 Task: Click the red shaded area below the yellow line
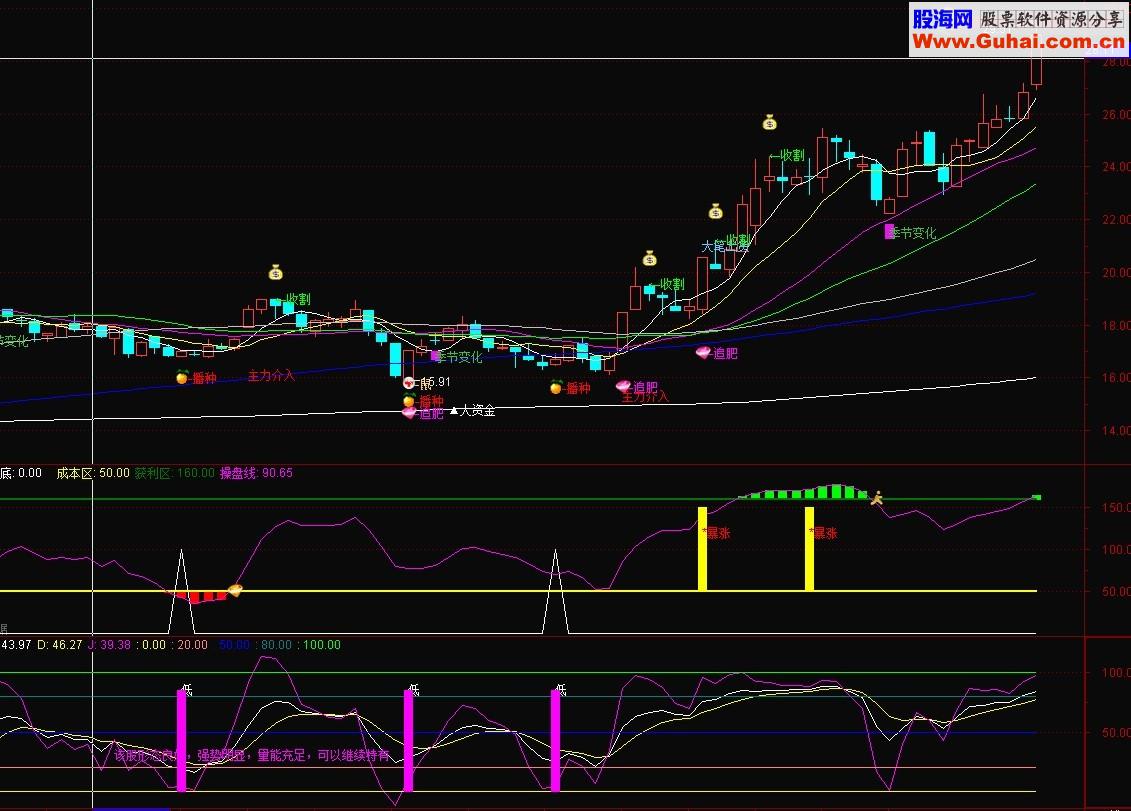[x=202, y=597]
